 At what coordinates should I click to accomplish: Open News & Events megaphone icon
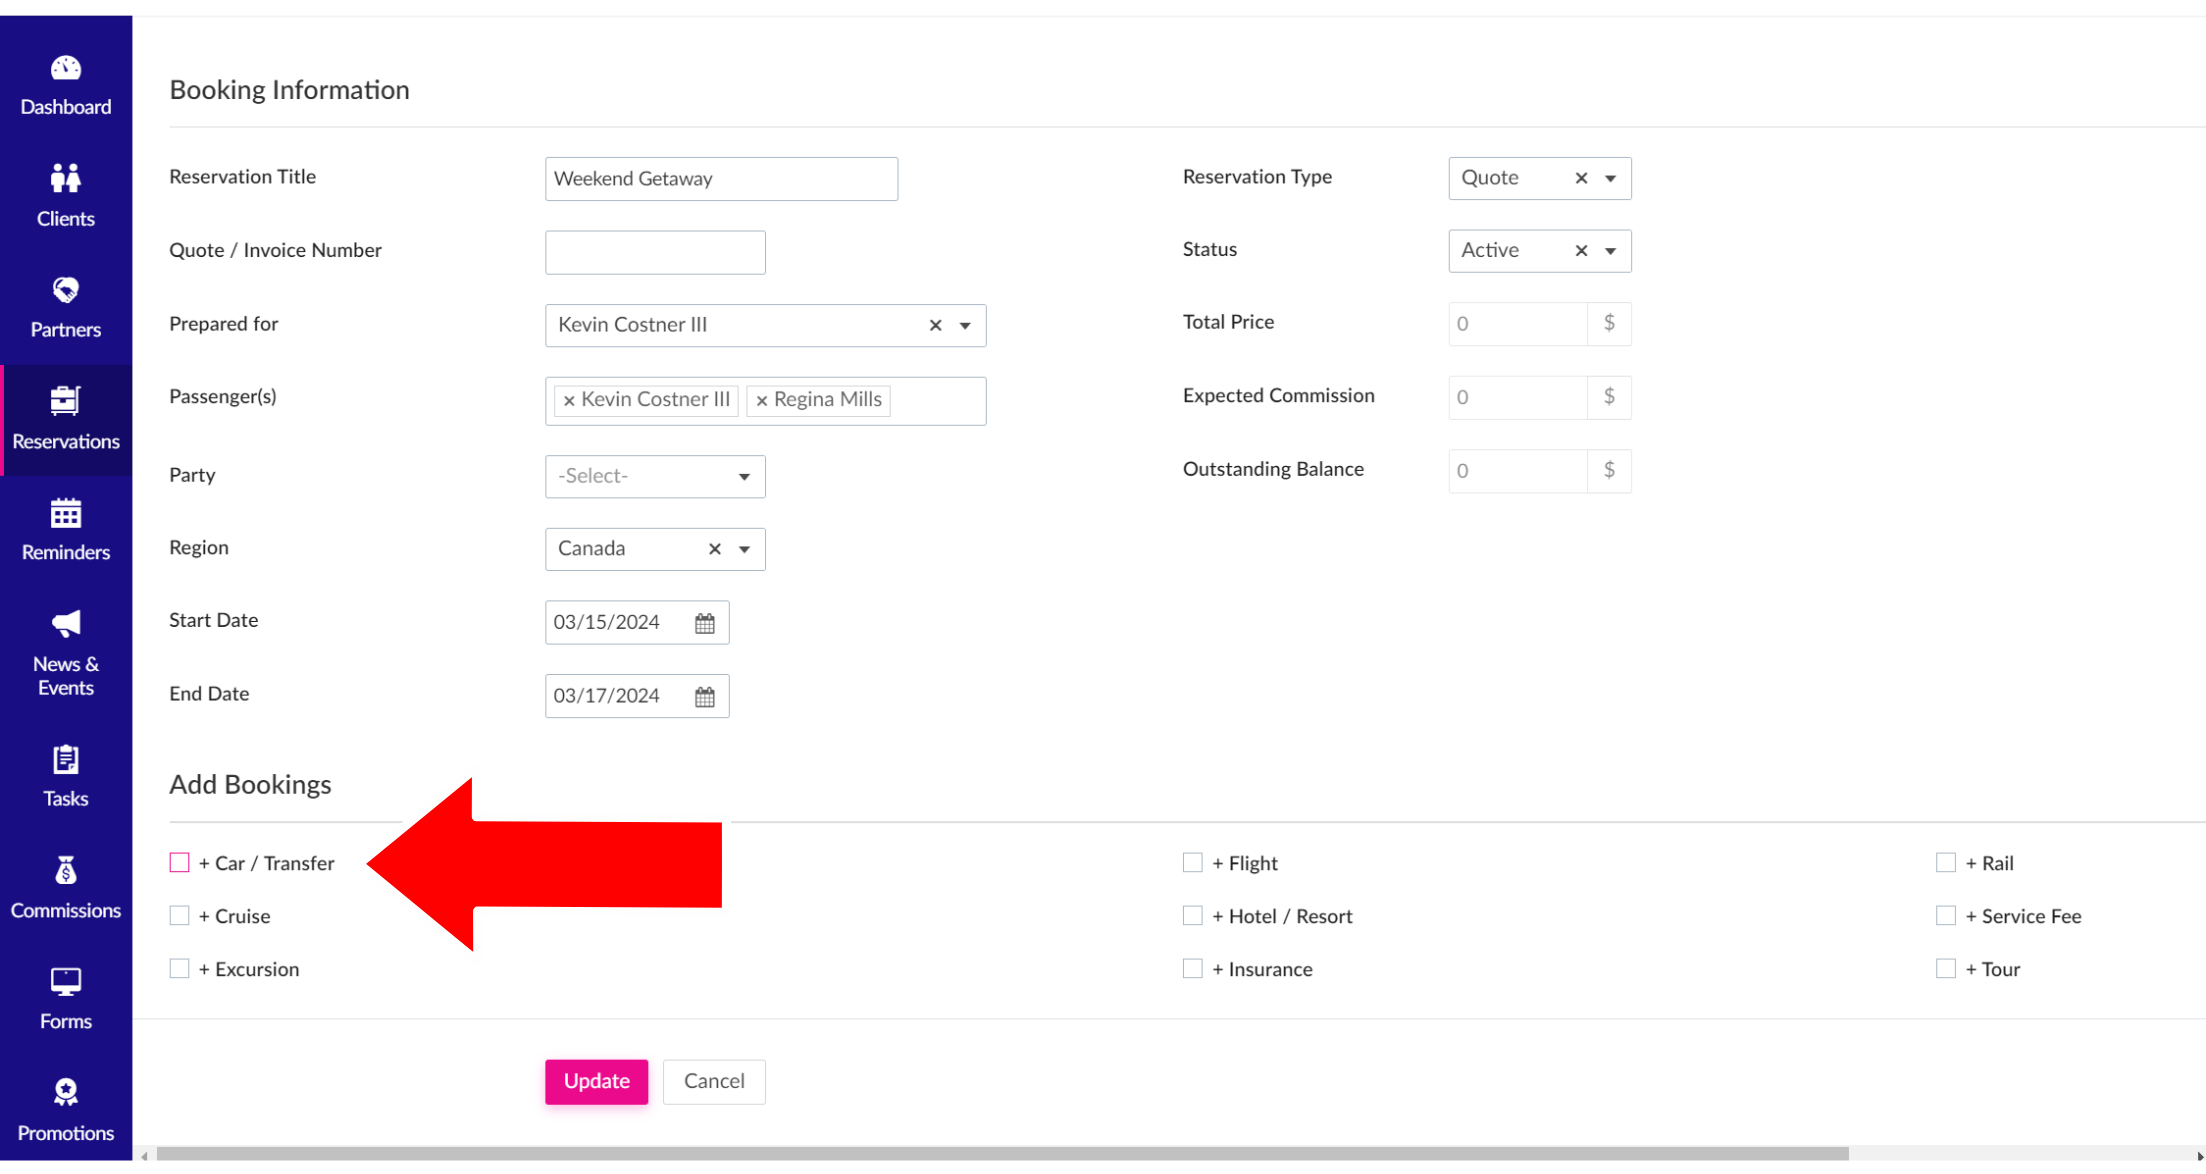point(65,624)
